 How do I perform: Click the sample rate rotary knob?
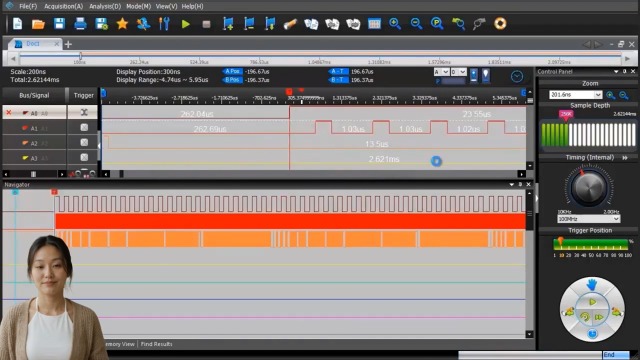(x=589, y=187)
